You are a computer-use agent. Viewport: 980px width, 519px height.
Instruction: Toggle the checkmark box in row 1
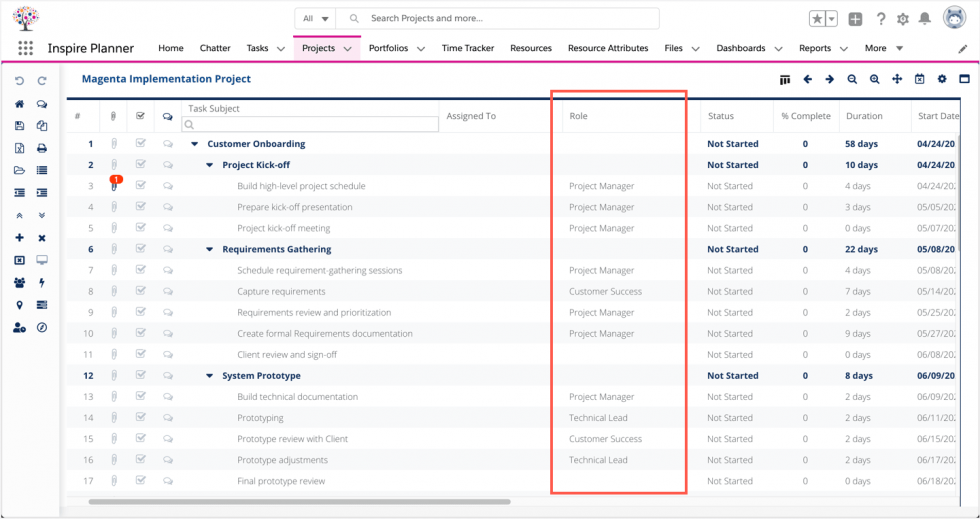pos(141,143)
